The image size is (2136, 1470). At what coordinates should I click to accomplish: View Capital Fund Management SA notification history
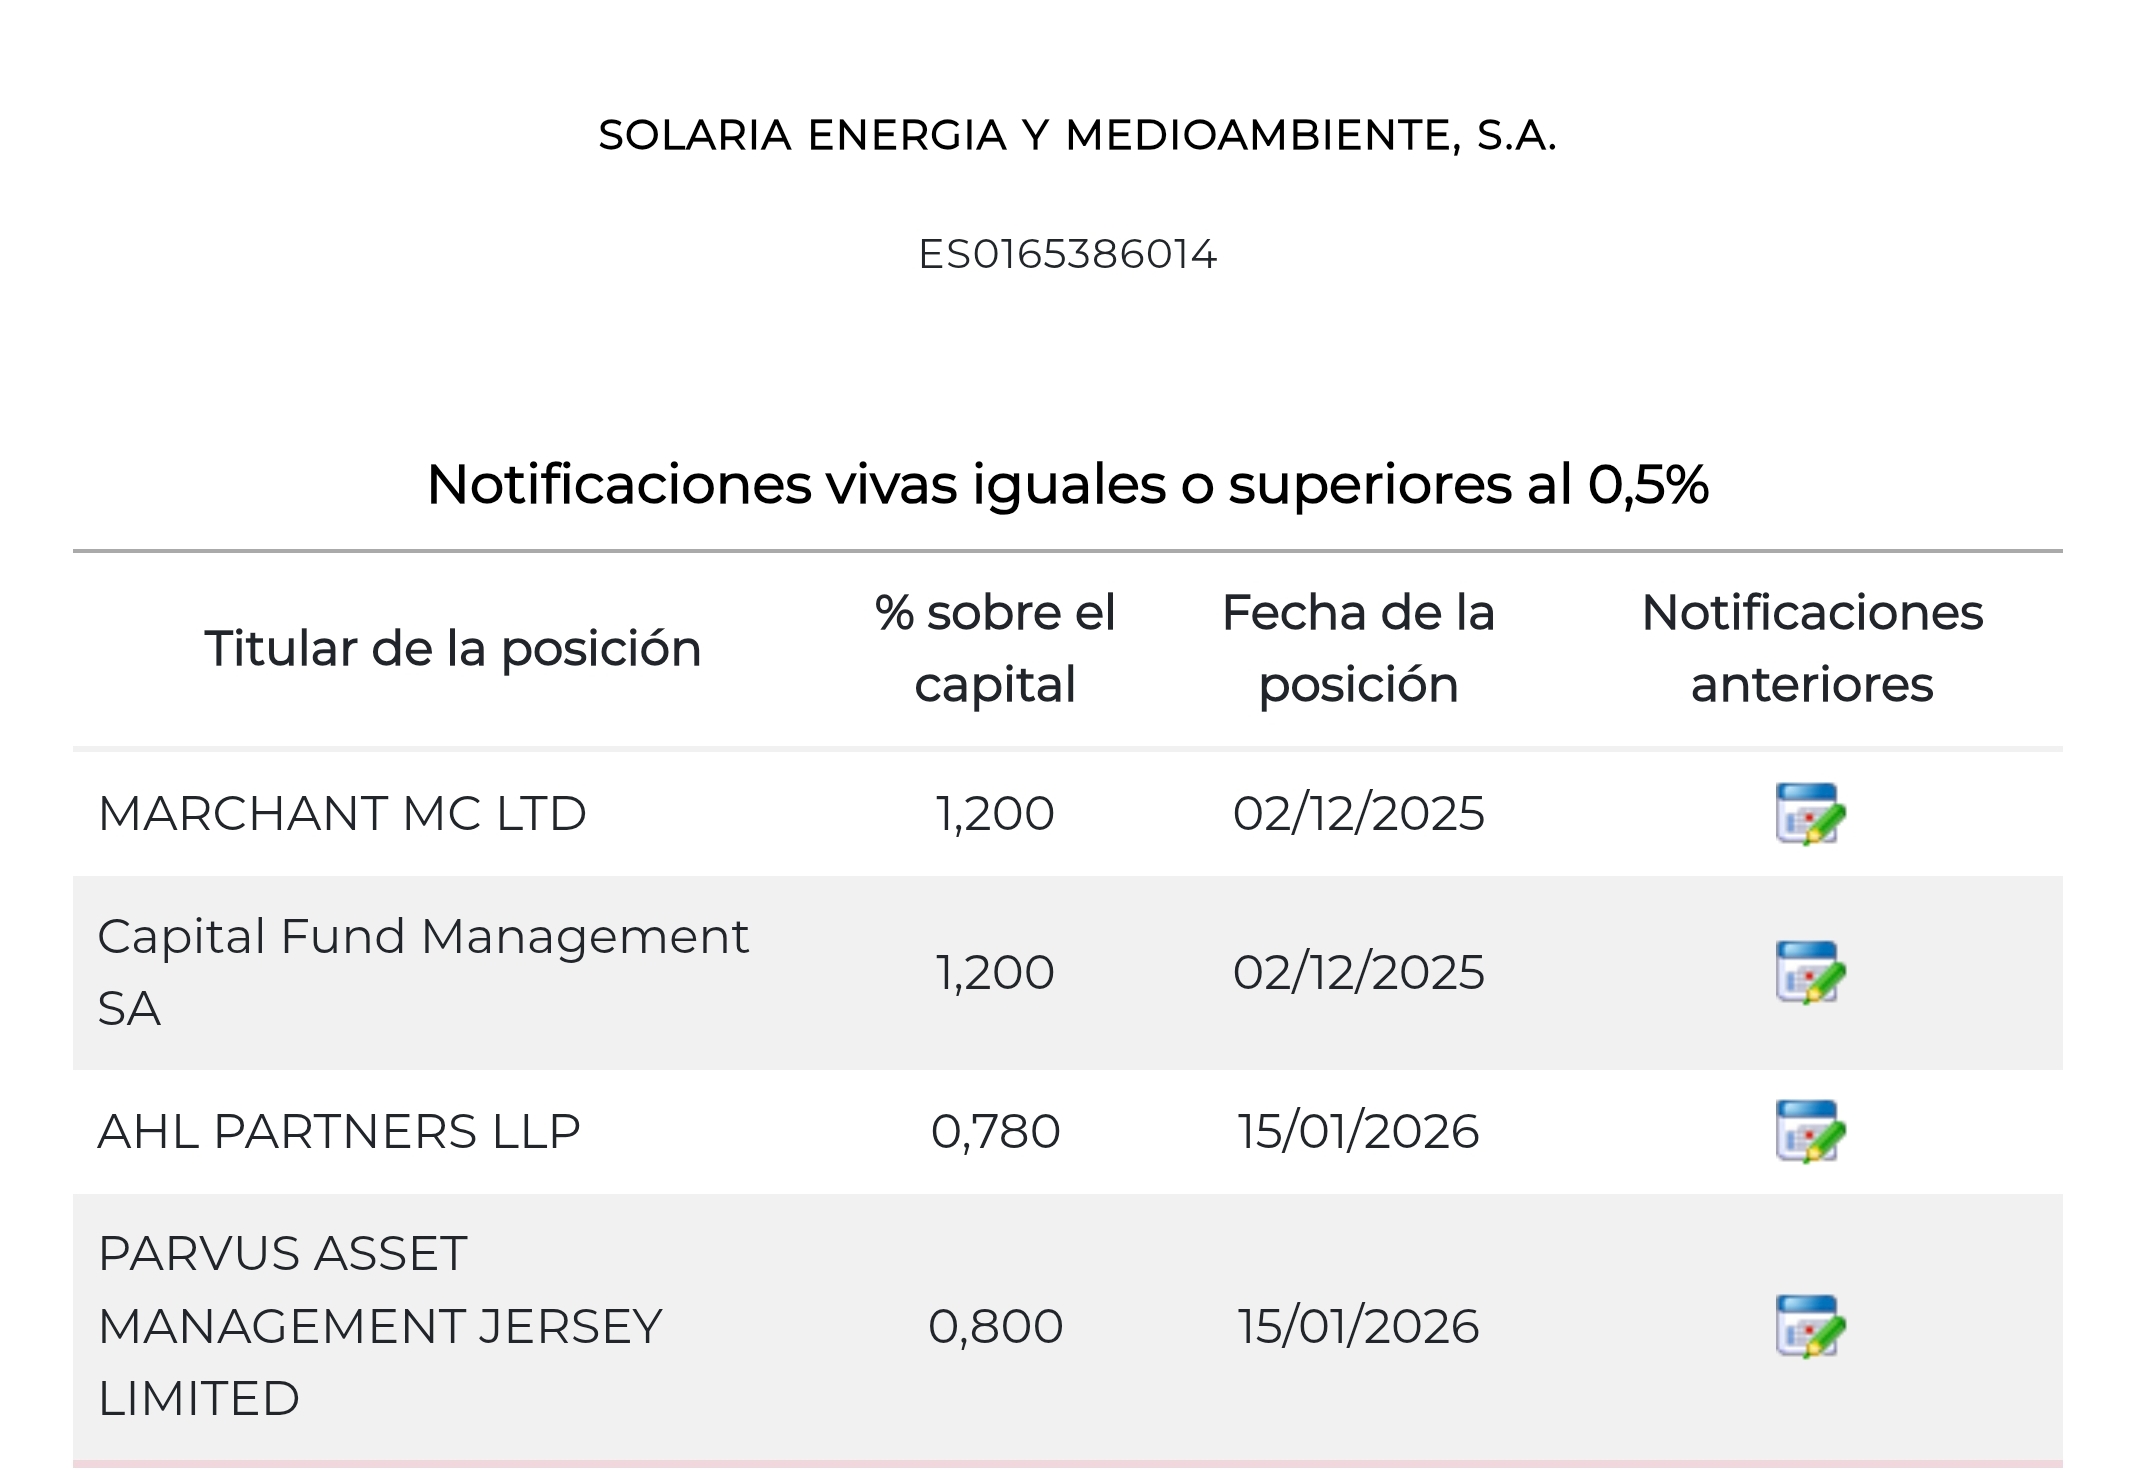(1810, 972)
